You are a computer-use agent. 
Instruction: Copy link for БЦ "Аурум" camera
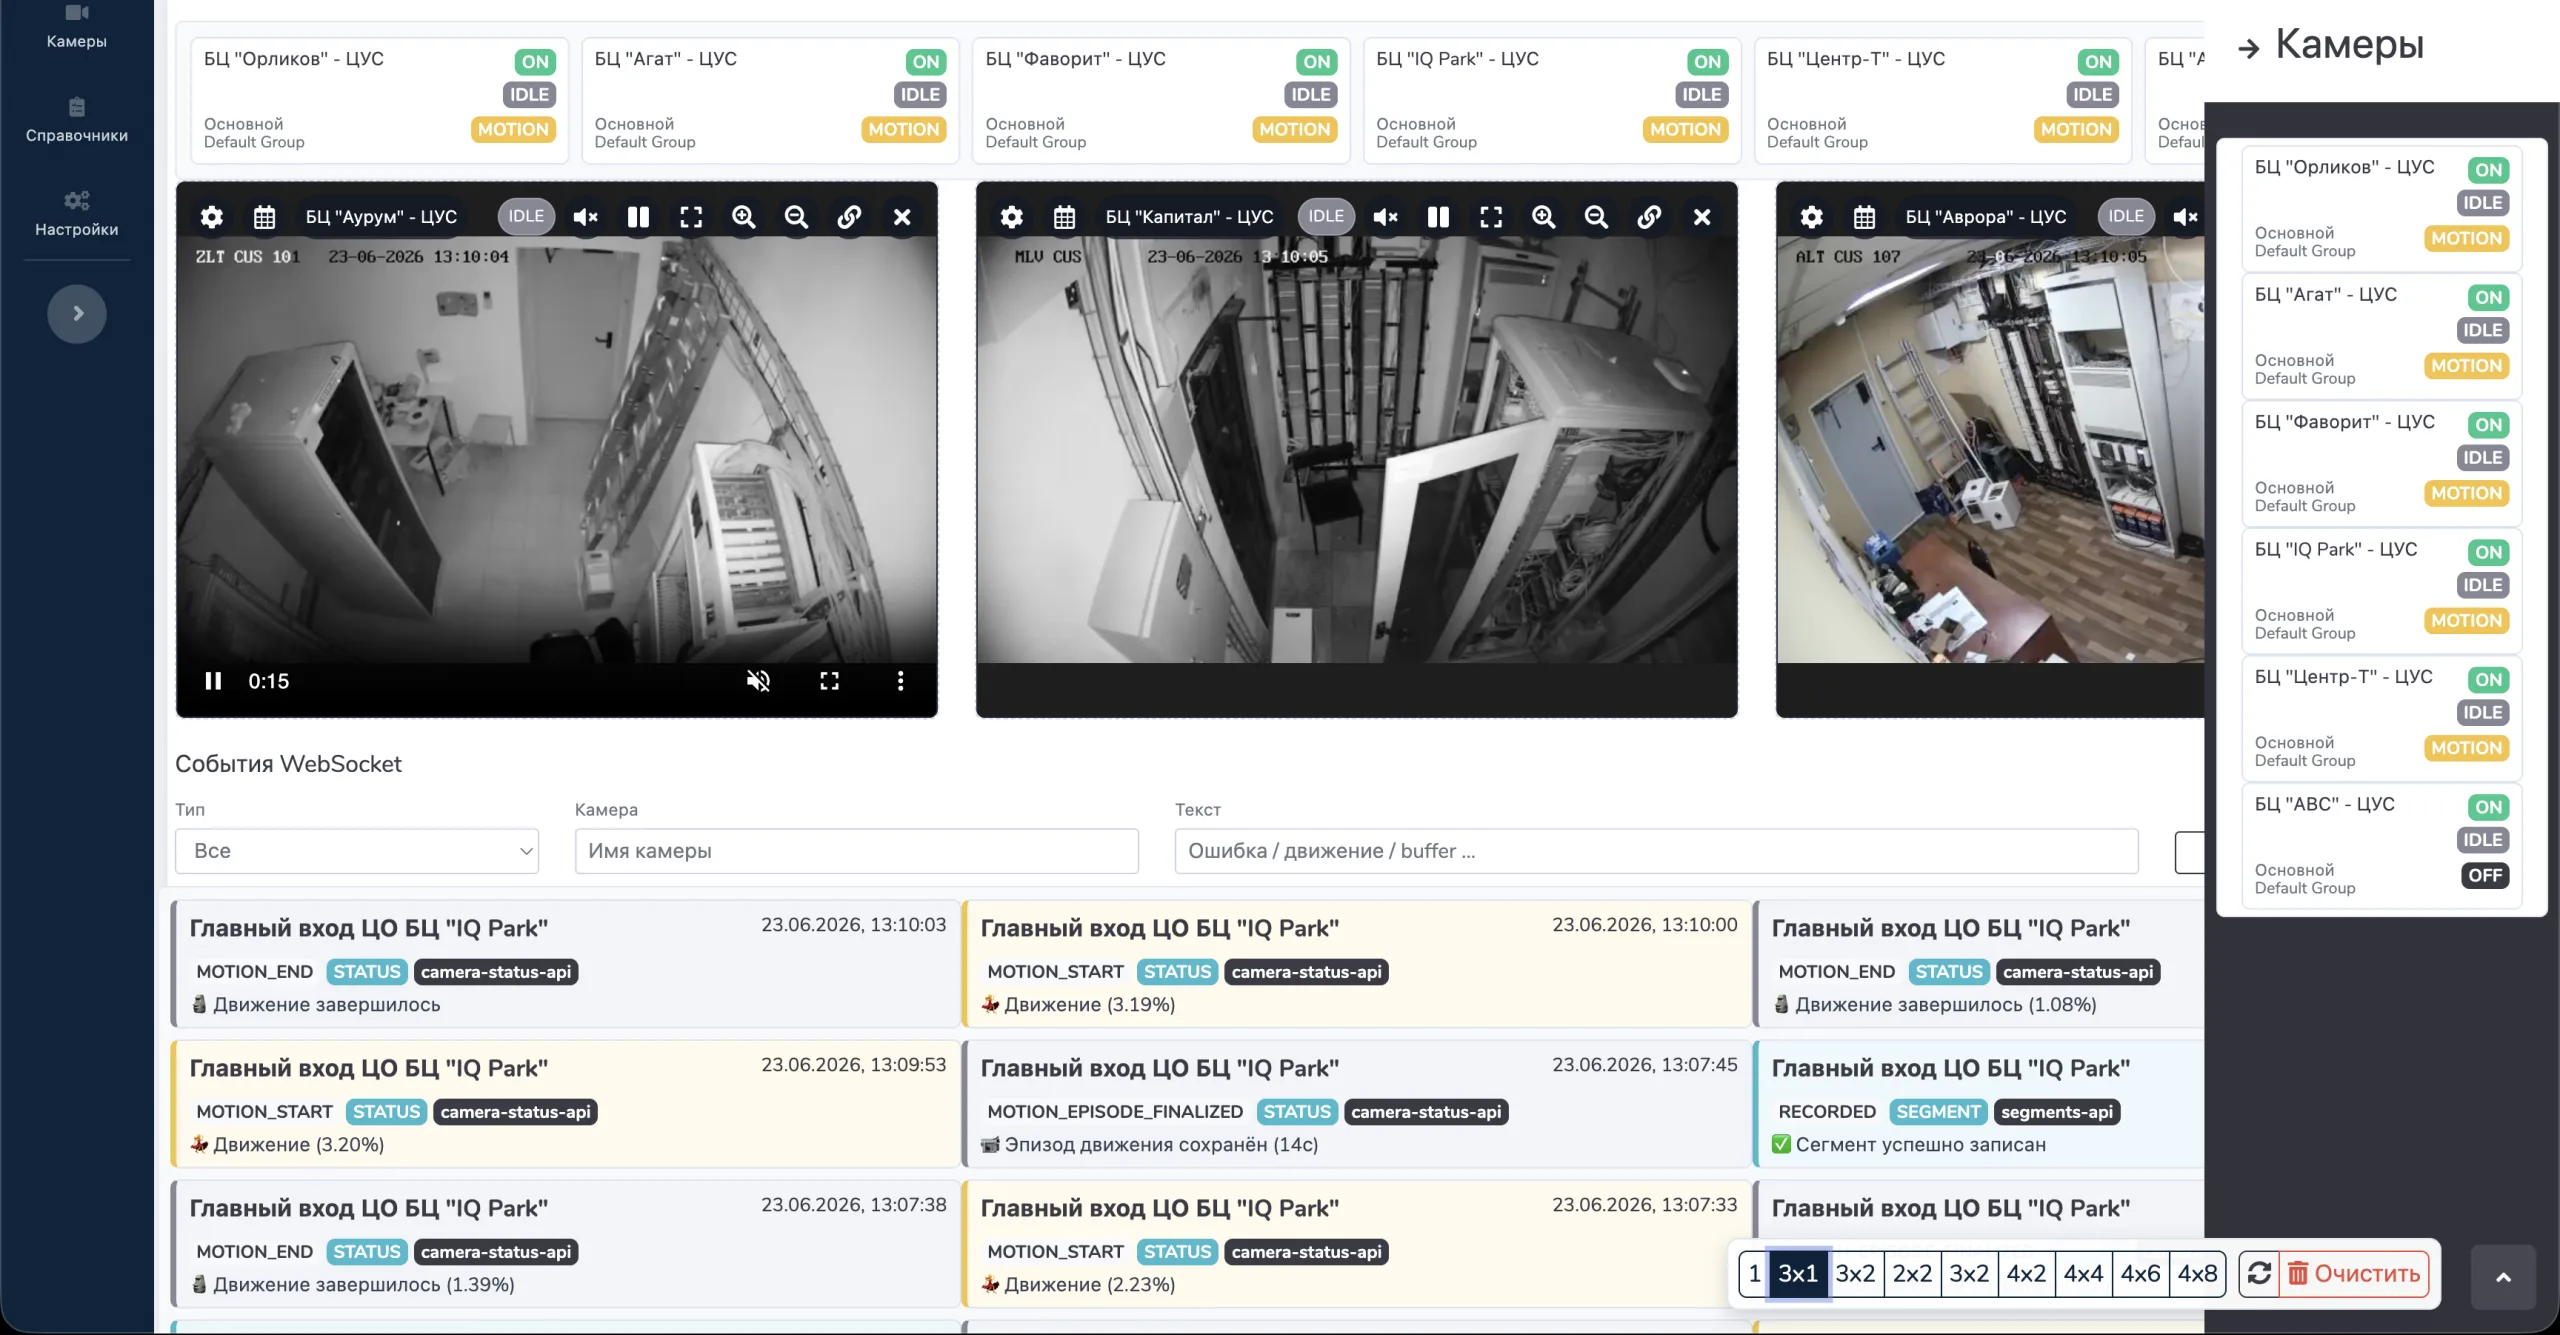(x=849, y=217)
